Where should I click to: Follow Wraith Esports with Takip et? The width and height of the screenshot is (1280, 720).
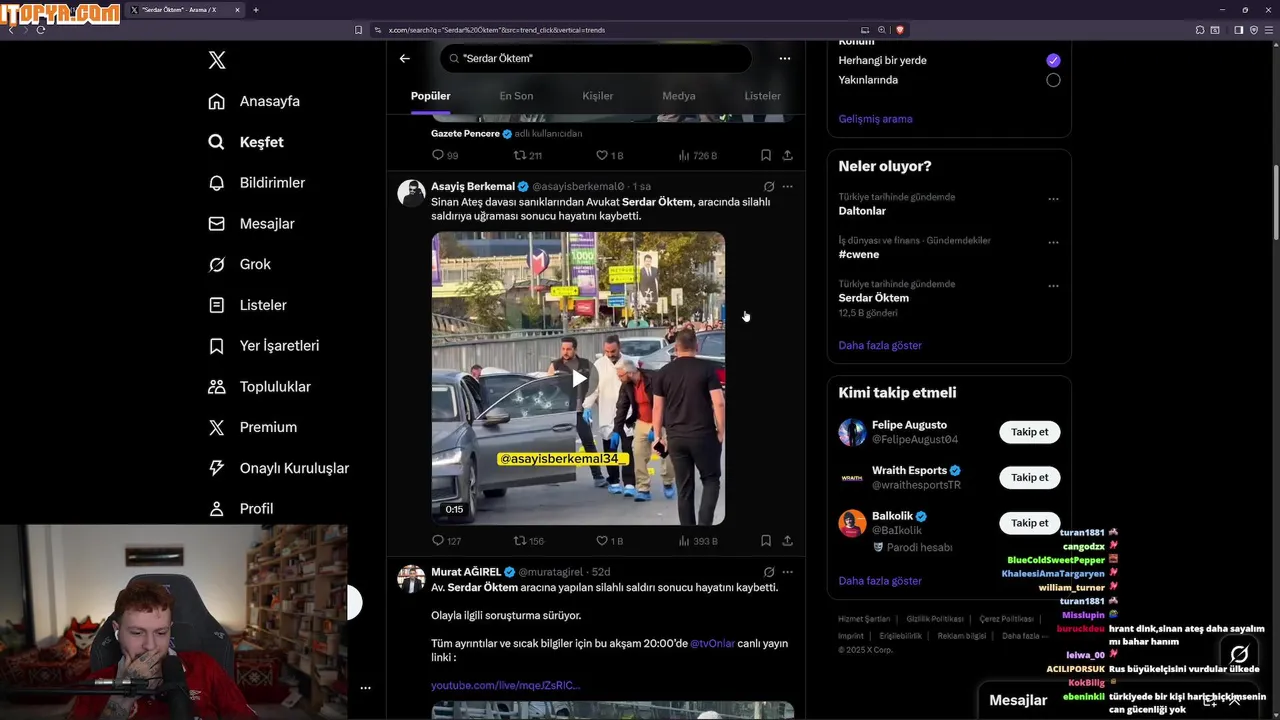[1030, 477]
